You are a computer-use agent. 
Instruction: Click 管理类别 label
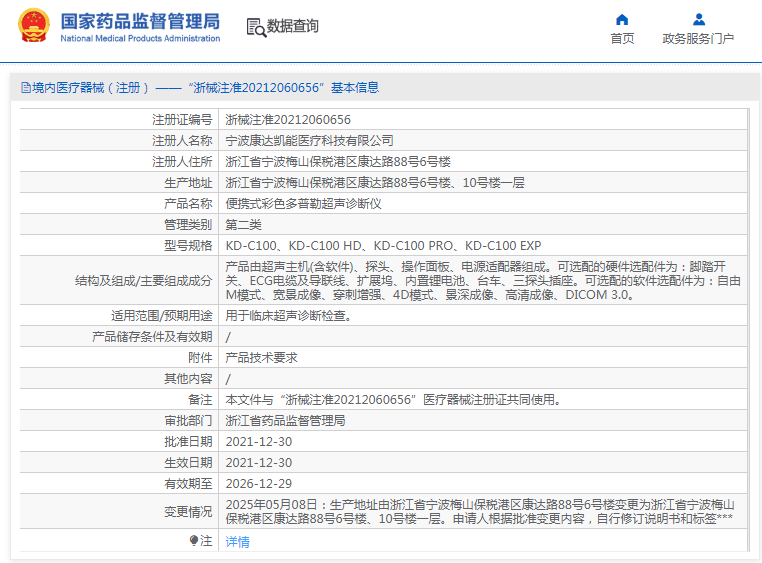pos(188,225)
